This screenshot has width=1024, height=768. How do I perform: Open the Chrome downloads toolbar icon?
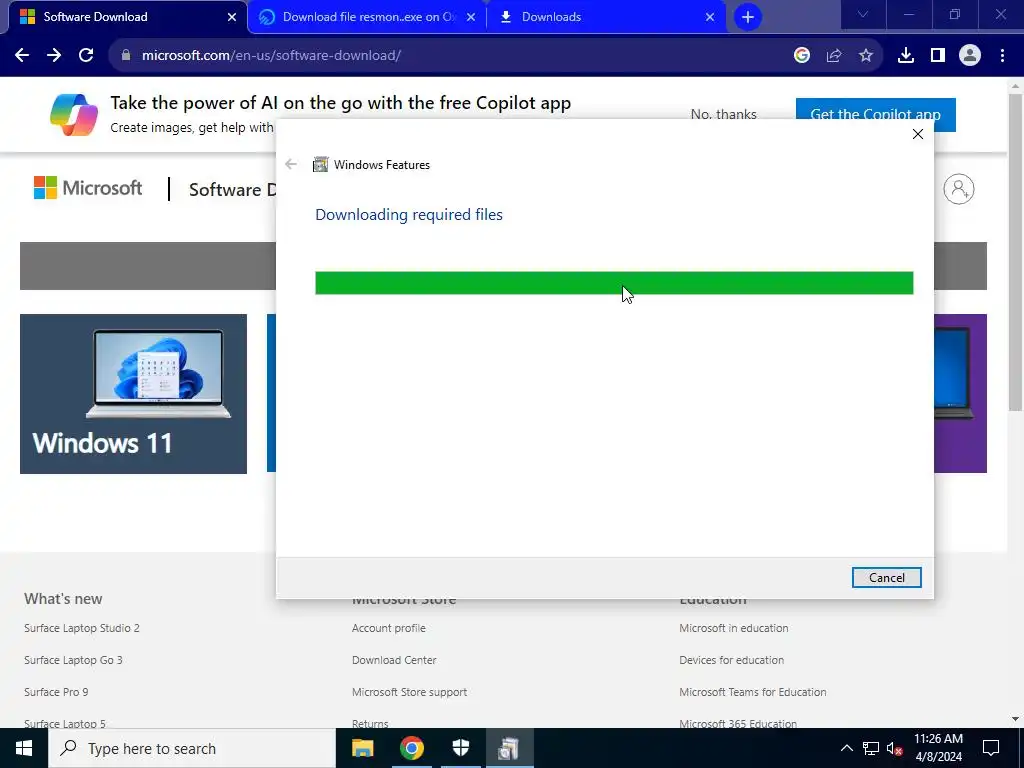tap(906, 56)
